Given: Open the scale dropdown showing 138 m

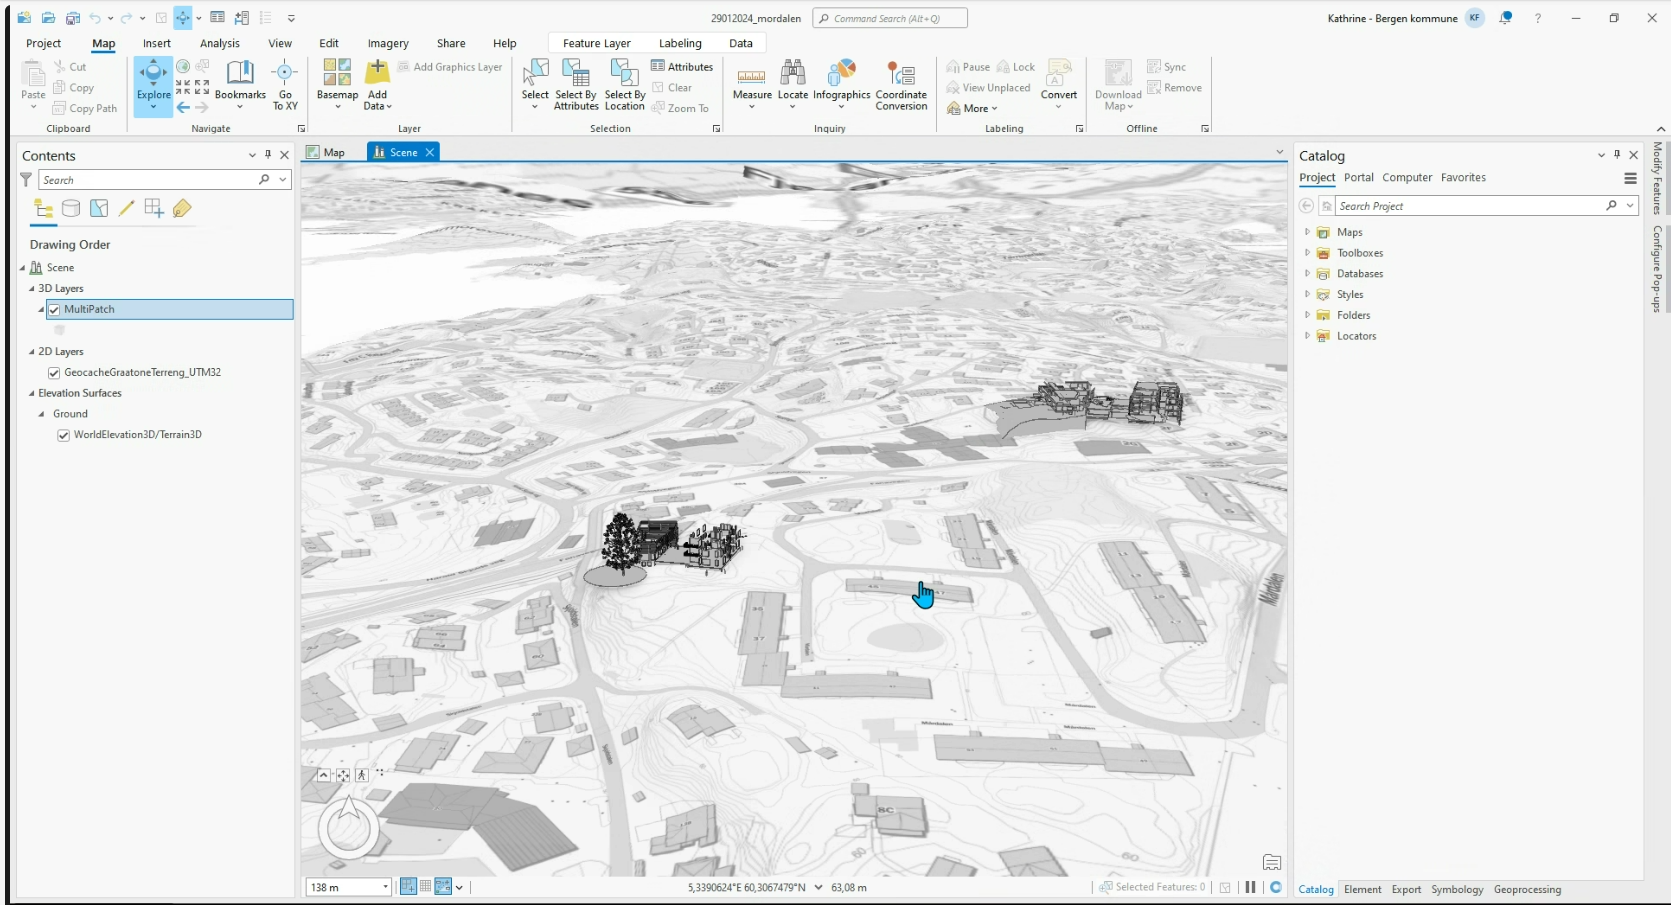Looking at the screenshot, I should (x=385, y=887).
